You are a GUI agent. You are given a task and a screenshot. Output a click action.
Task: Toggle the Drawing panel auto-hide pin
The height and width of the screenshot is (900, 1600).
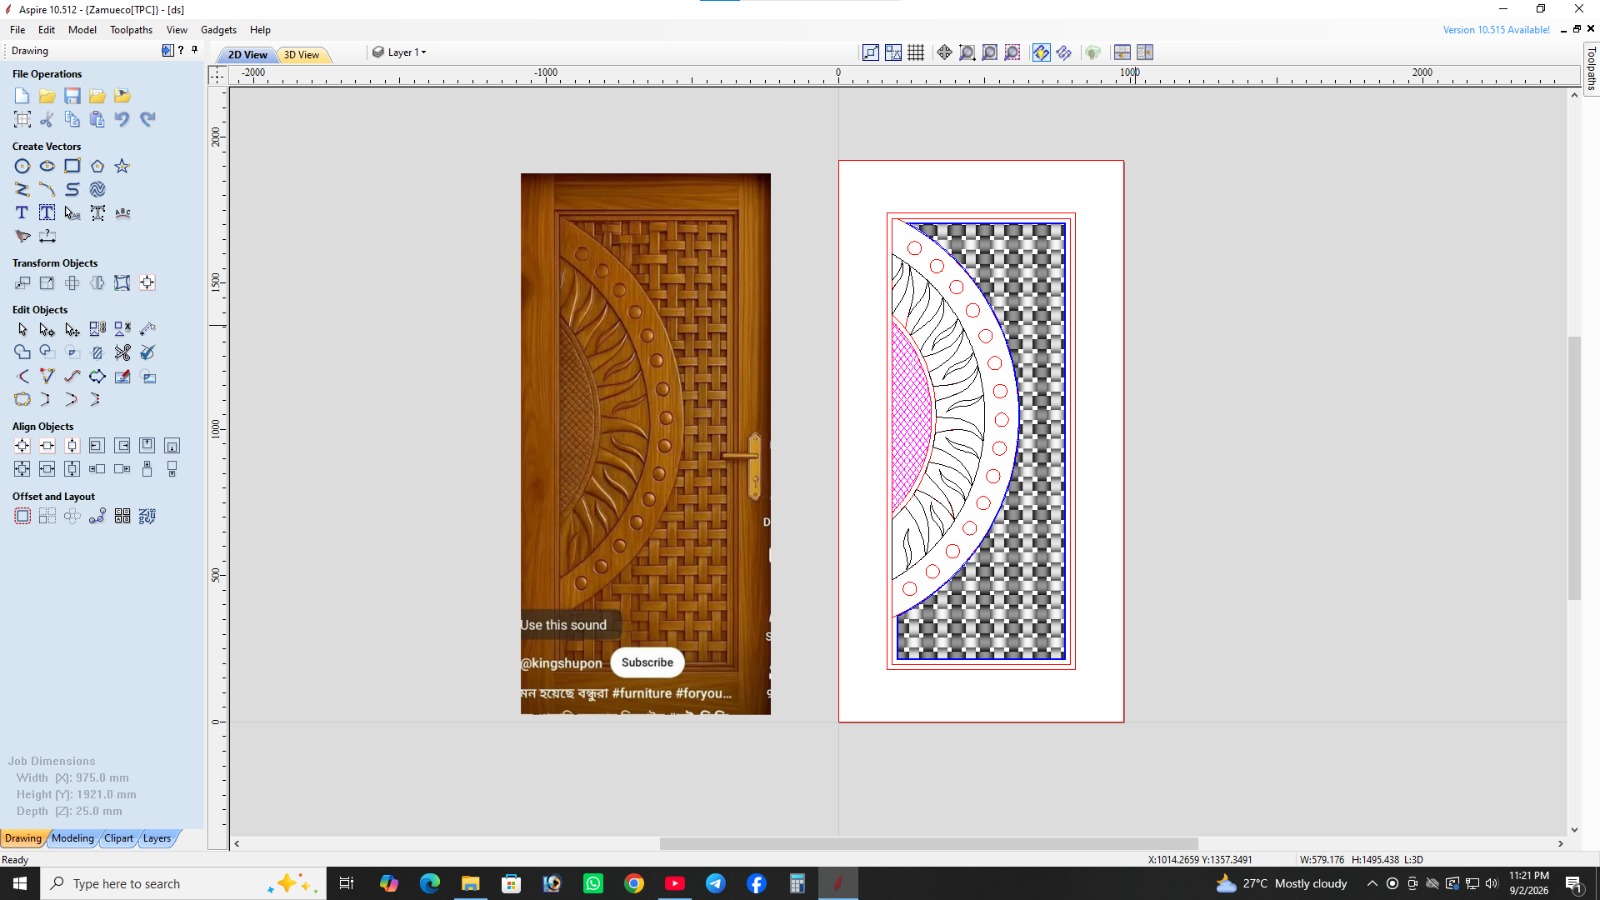coord(194,50)
